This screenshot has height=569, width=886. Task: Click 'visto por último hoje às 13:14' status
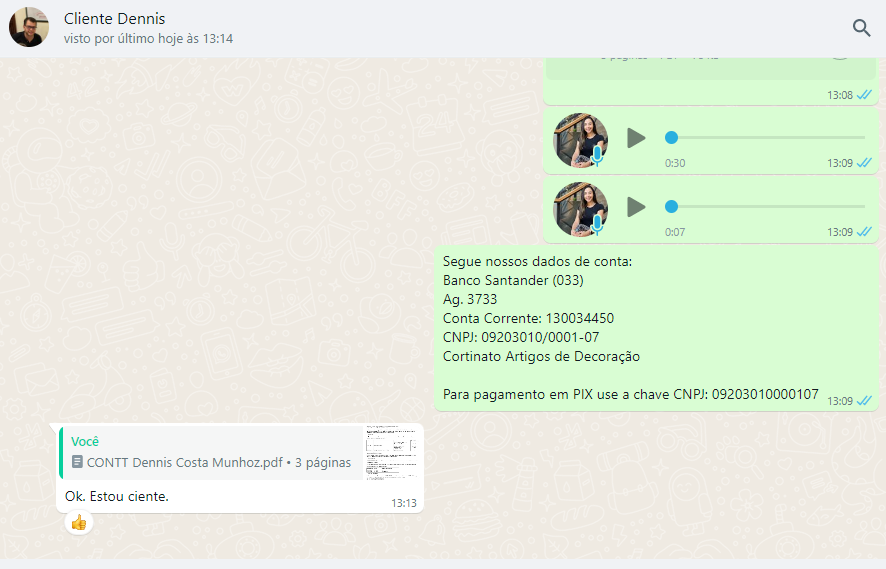148,38
